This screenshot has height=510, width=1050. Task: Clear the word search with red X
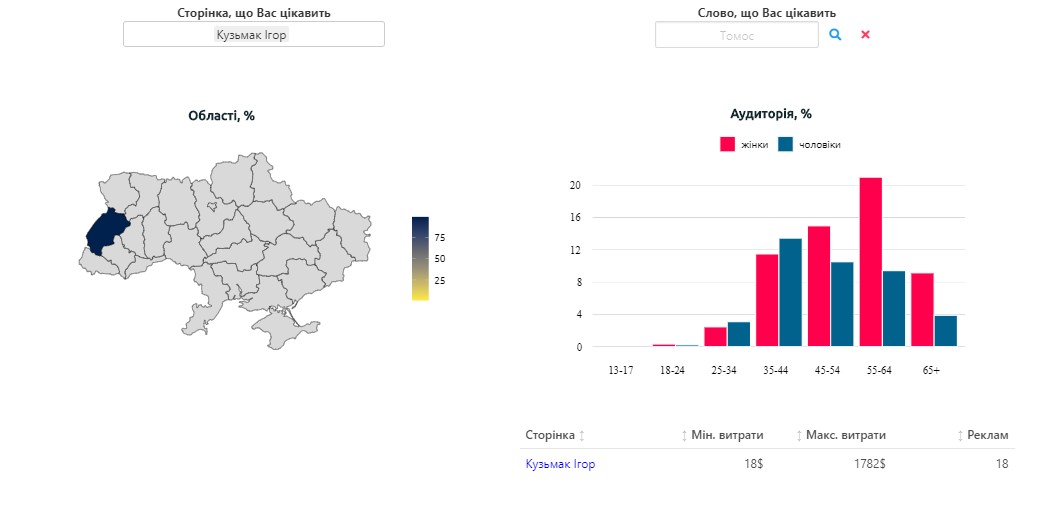(866, 34)
